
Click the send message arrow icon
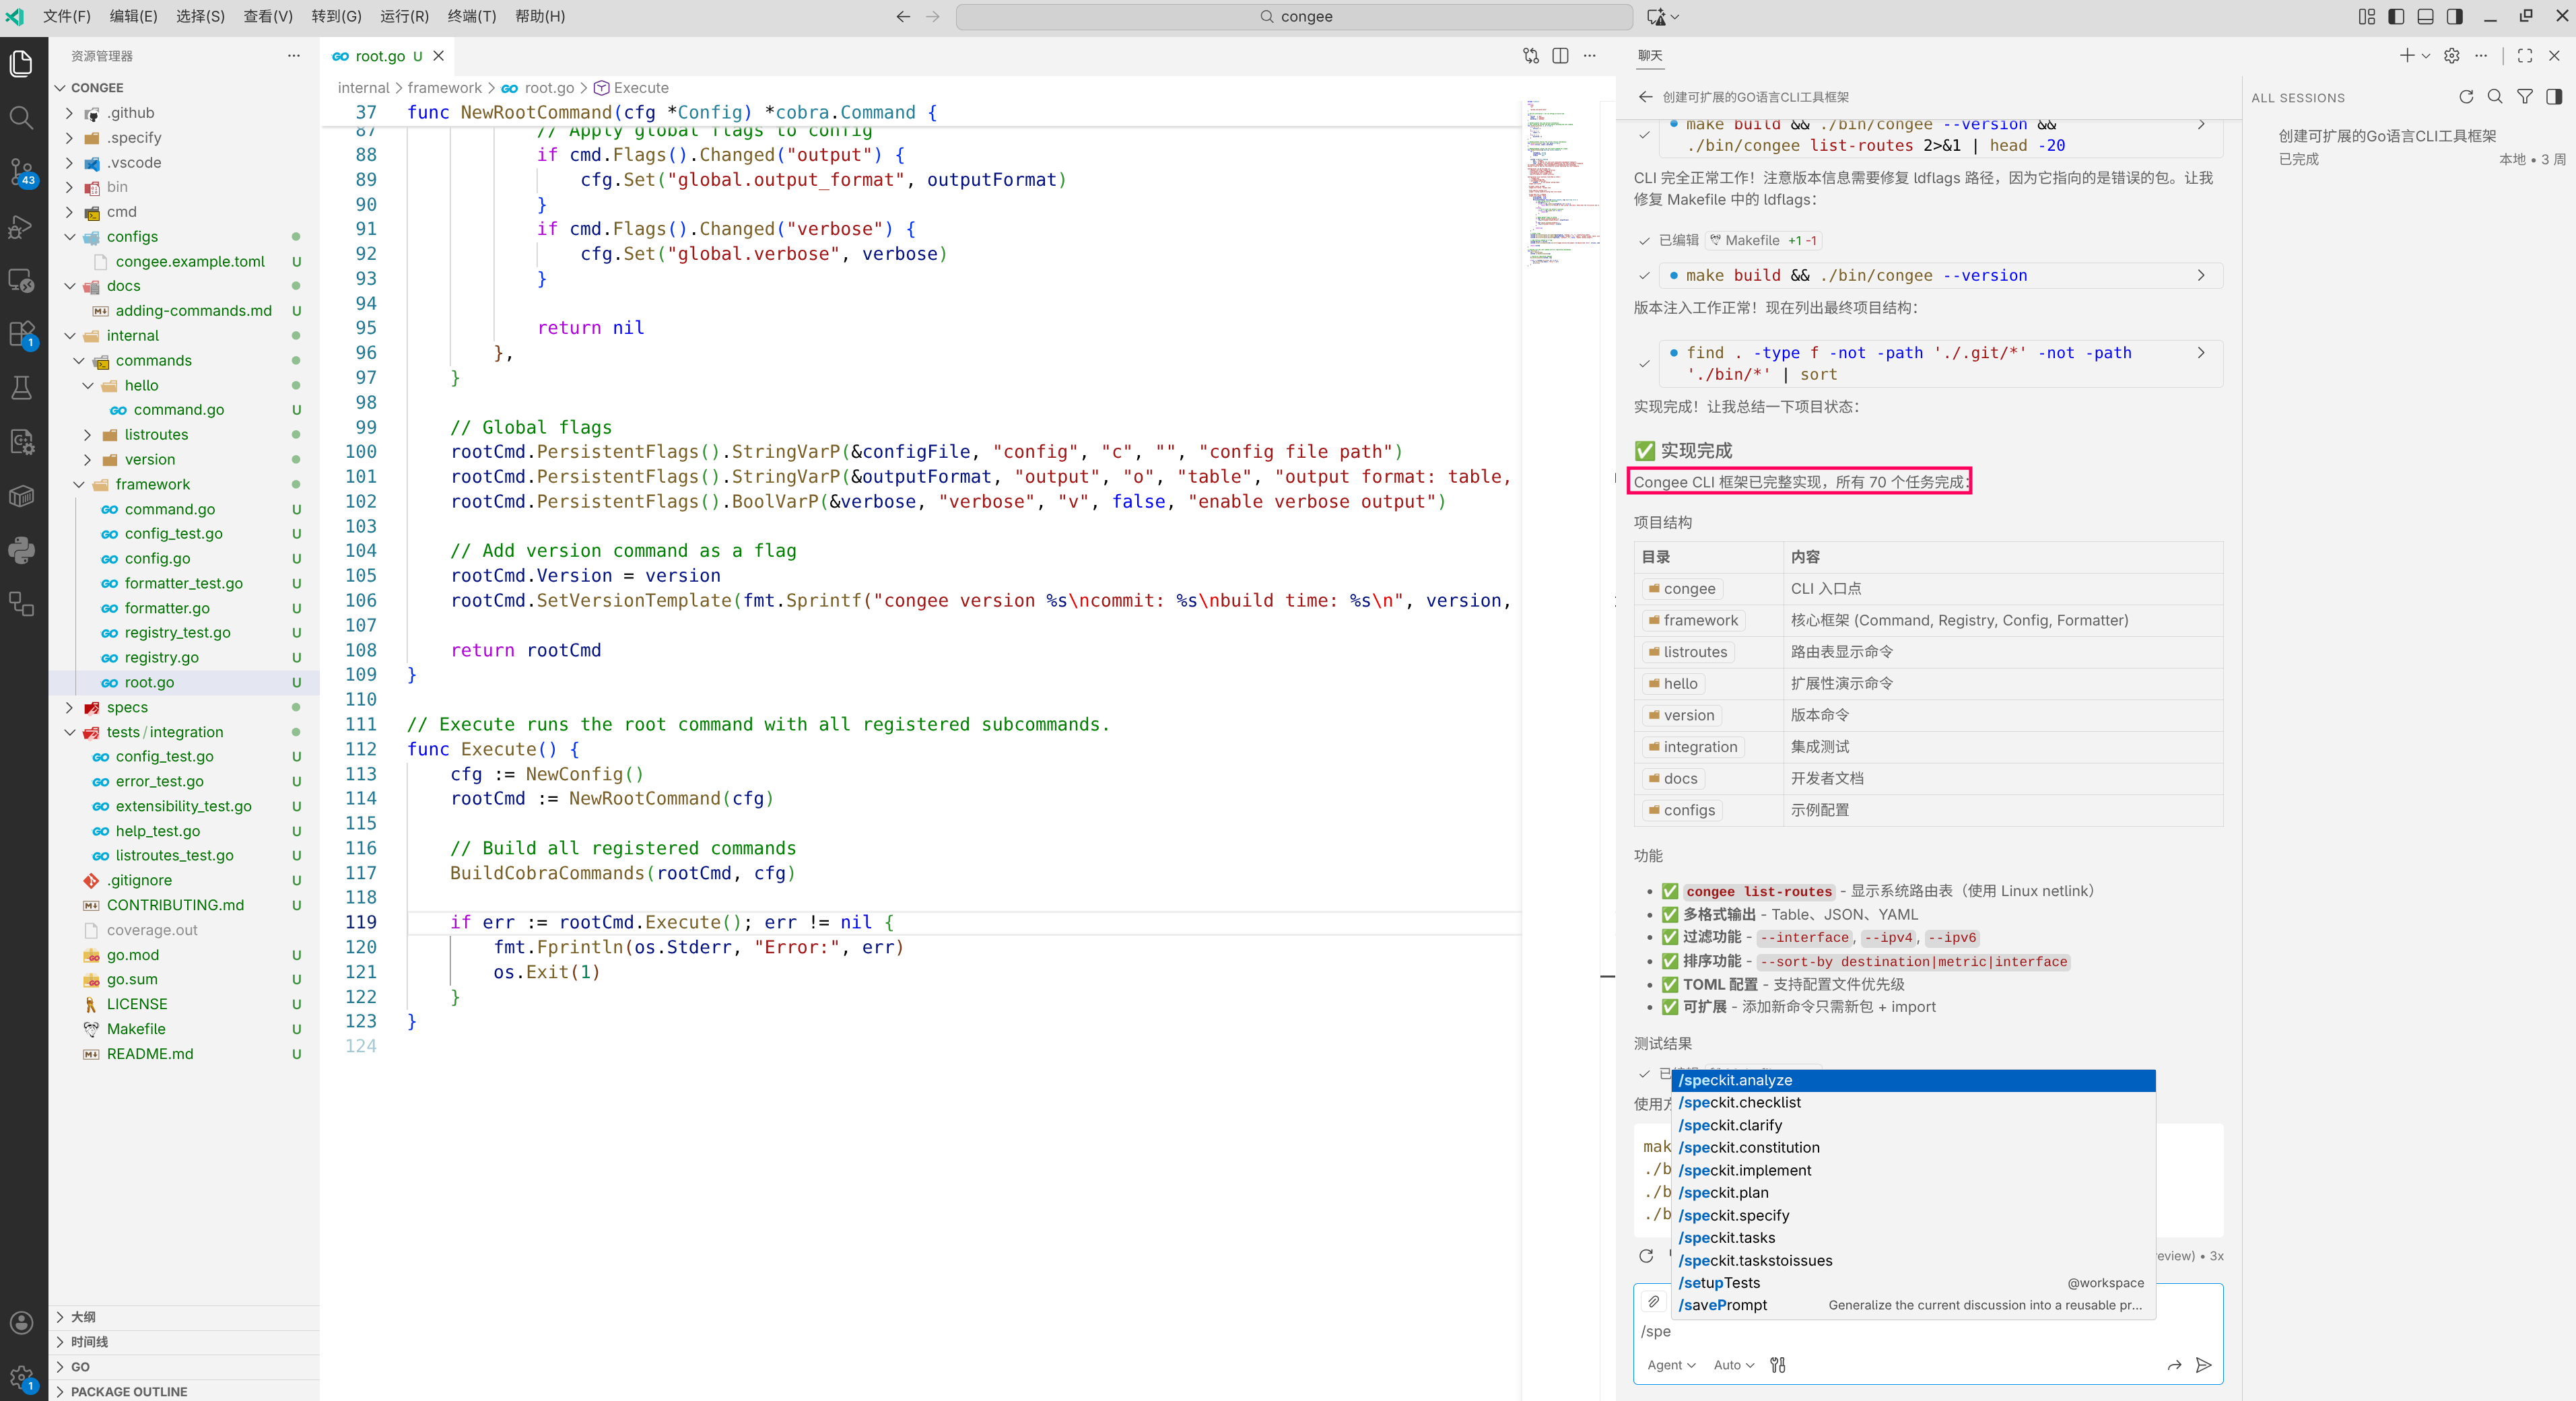click(2203, 1365)
